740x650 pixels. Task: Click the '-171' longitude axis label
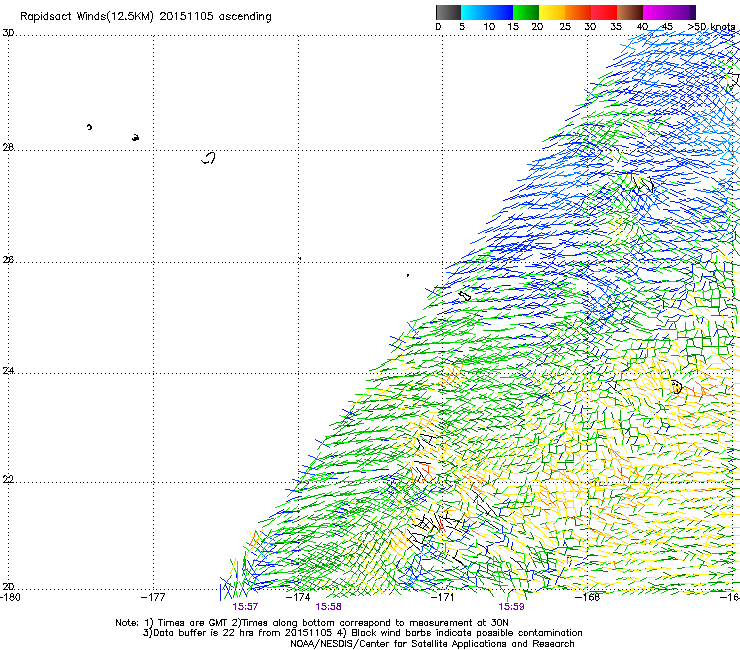point(442,597)
